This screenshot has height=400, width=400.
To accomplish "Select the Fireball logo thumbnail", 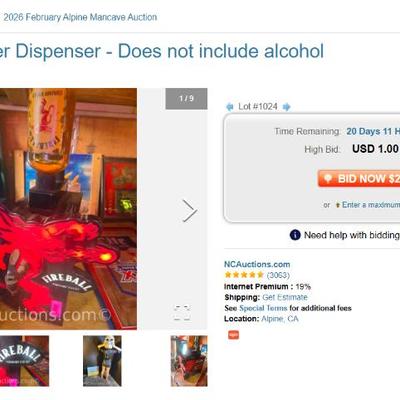I will click(24, 361).
